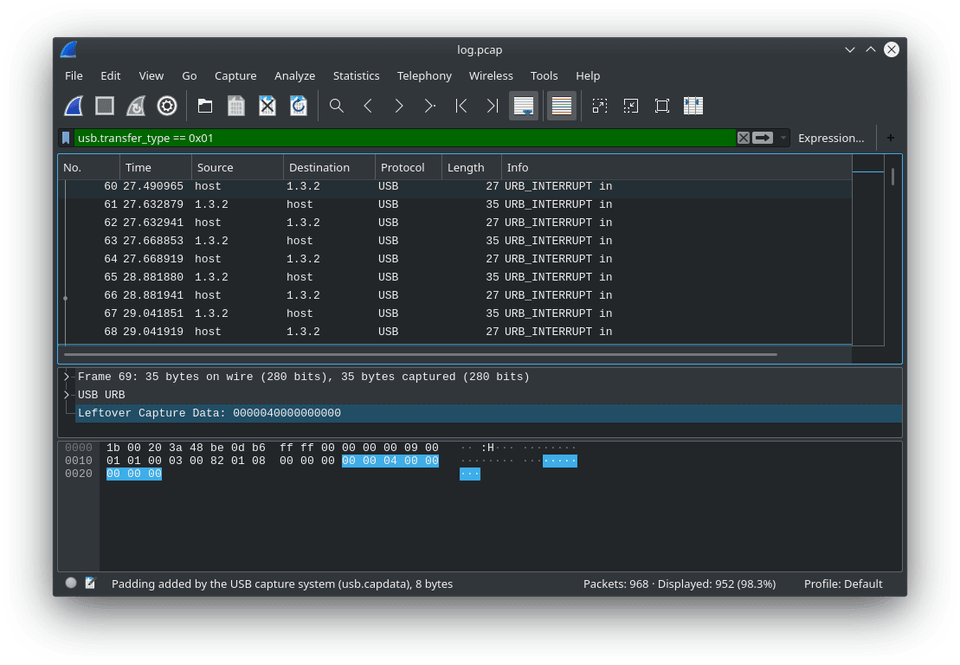The width and height of the screenshot is (960, 665).
Task: Click the packet list horizontal scrollbar
Action: pyautogui.click(x=421, y=354)
